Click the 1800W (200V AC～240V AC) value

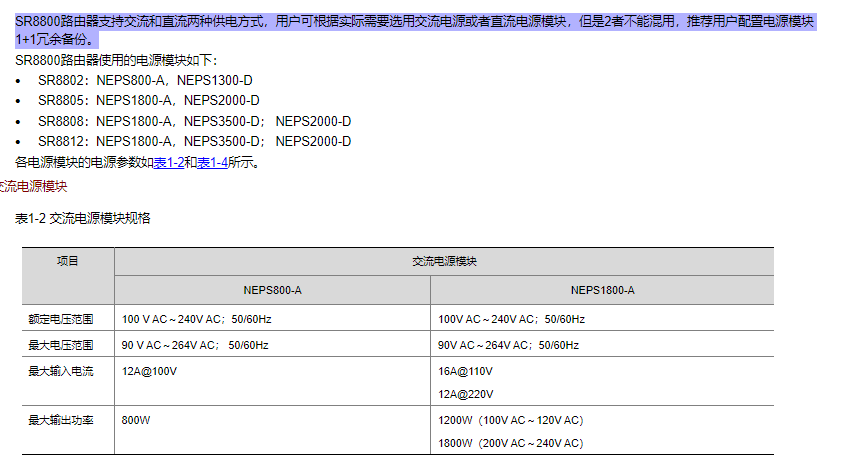pyautogui.click(x=511, y=443)
